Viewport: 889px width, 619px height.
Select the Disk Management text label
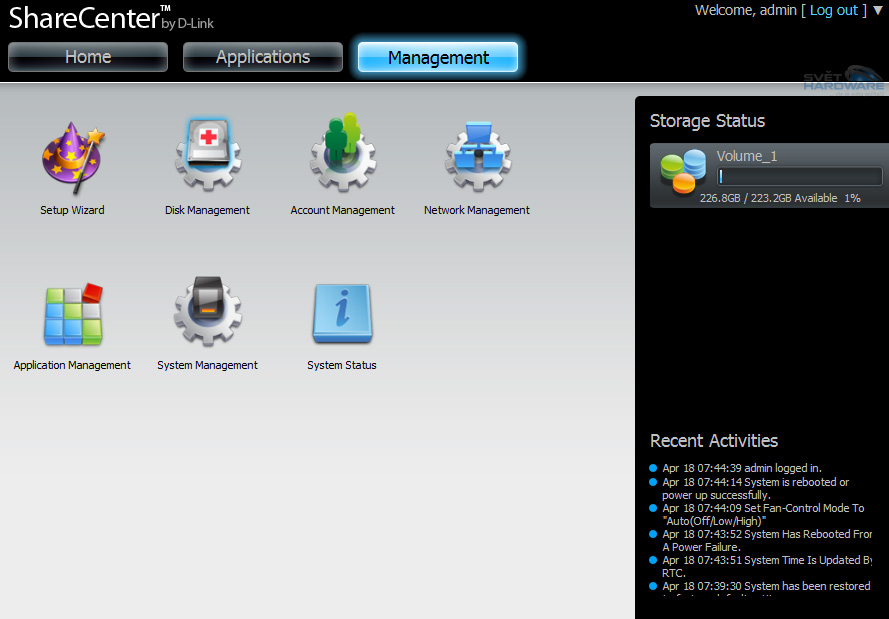coord(207,211)
